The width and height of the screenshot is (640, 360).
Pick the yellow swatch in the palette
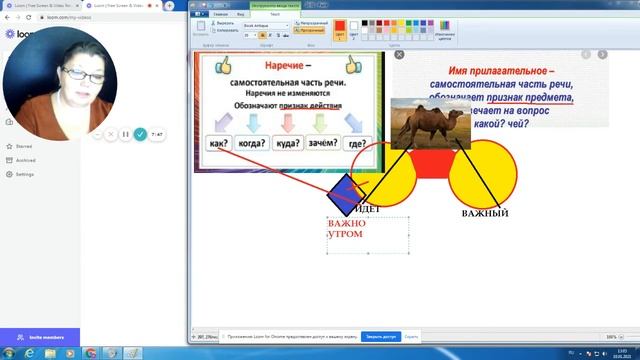pos(401,23)
